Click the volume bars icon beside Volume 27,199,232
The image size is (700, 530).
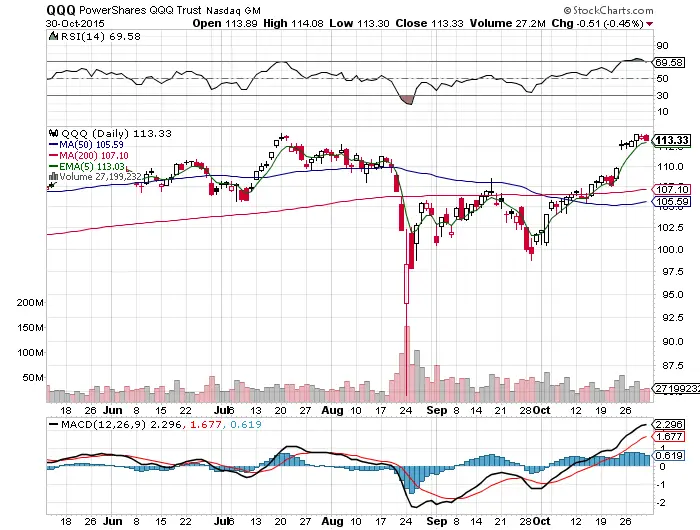tap(53, 176)
